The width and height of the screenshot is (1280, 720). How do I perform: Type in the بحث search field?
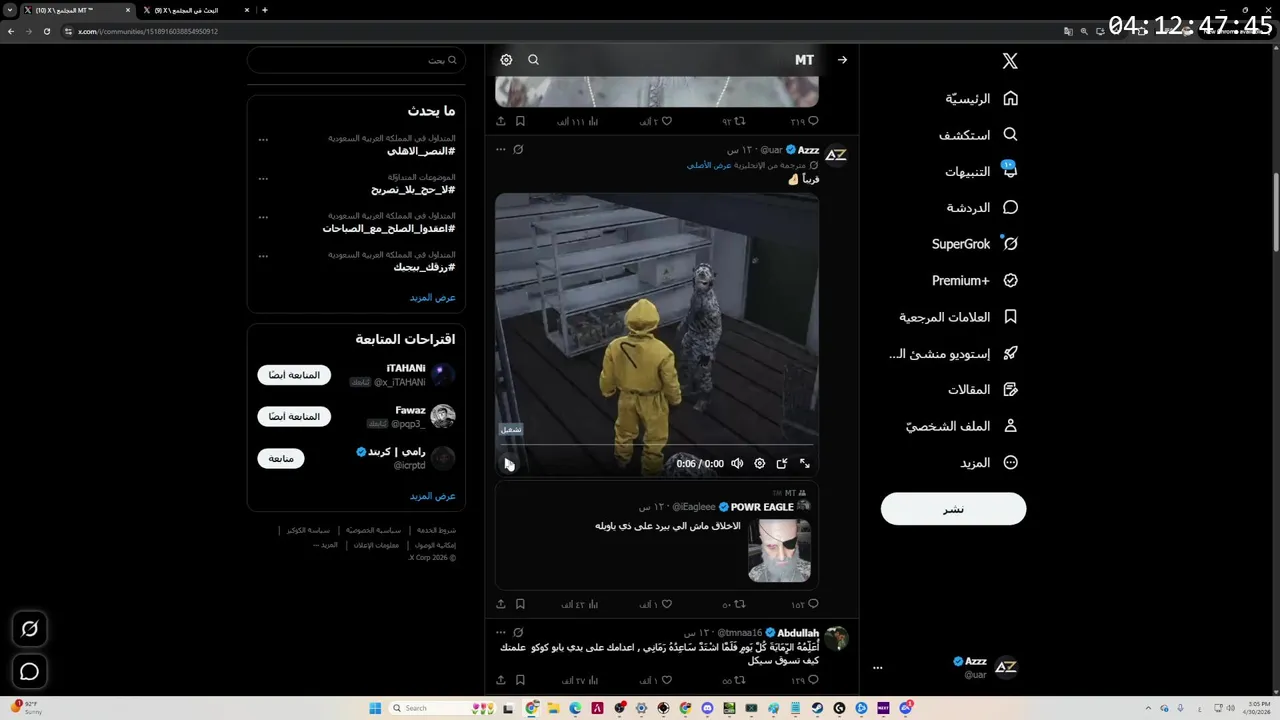355,60
